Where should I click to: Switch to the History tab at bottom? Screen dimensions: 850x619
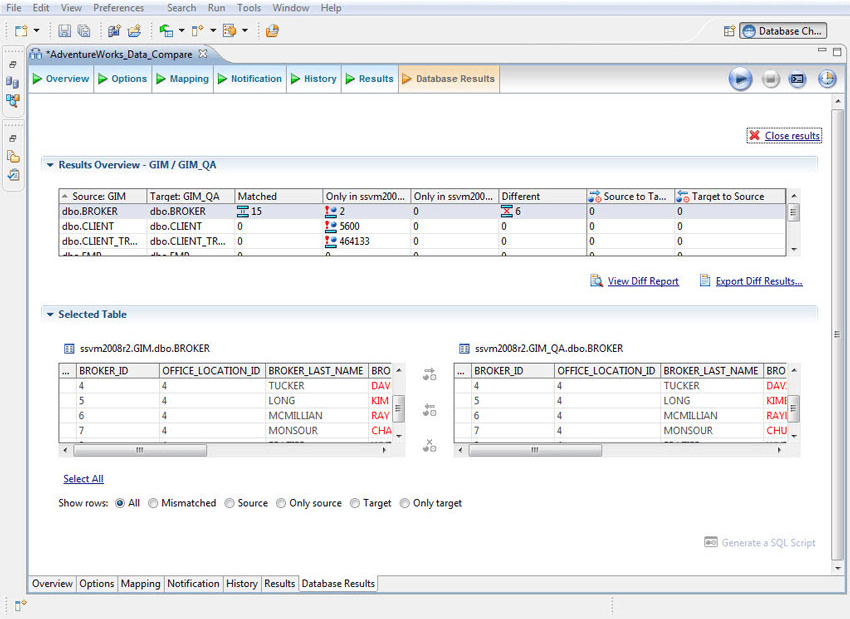pos(242,584)
